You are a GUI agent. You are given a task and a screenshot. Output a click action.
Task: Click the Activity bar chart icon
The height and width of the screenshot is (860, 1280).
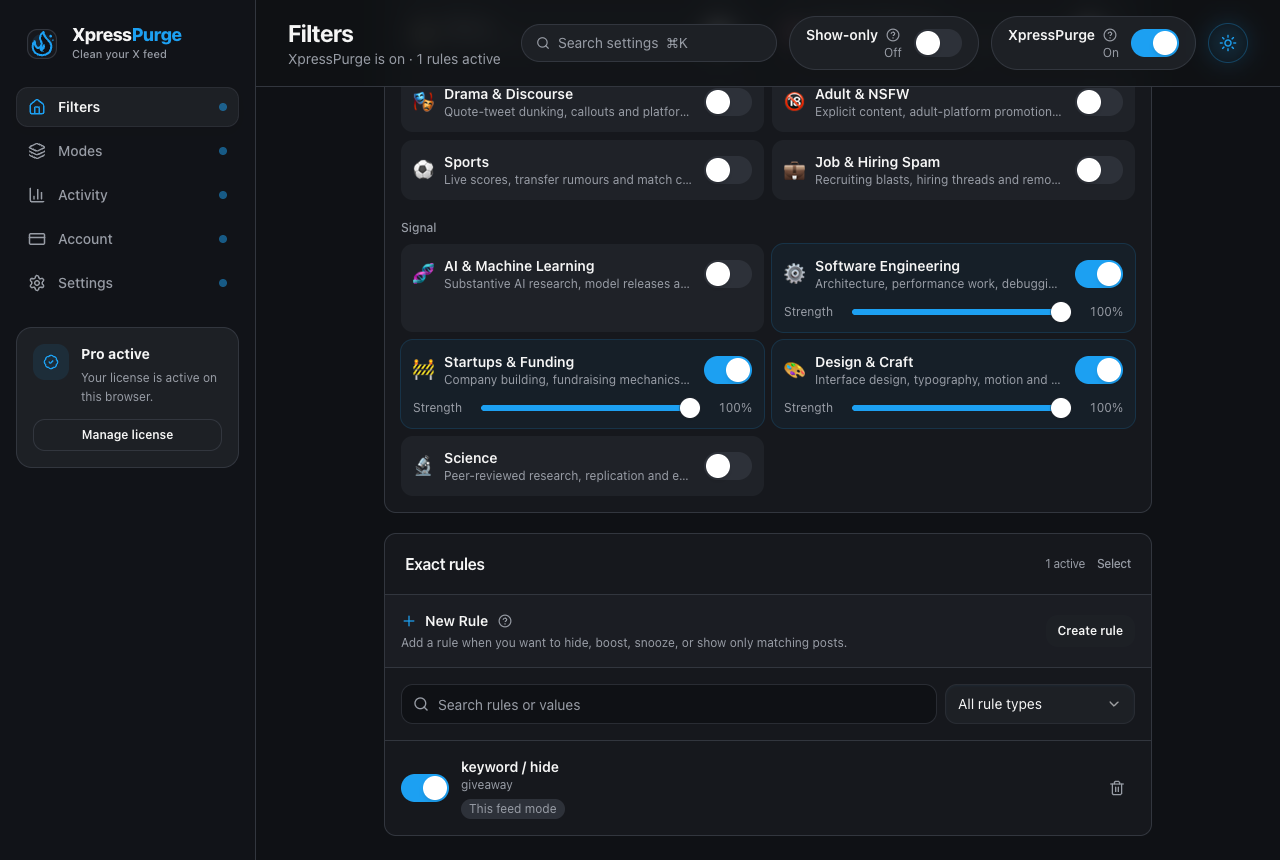37,195
